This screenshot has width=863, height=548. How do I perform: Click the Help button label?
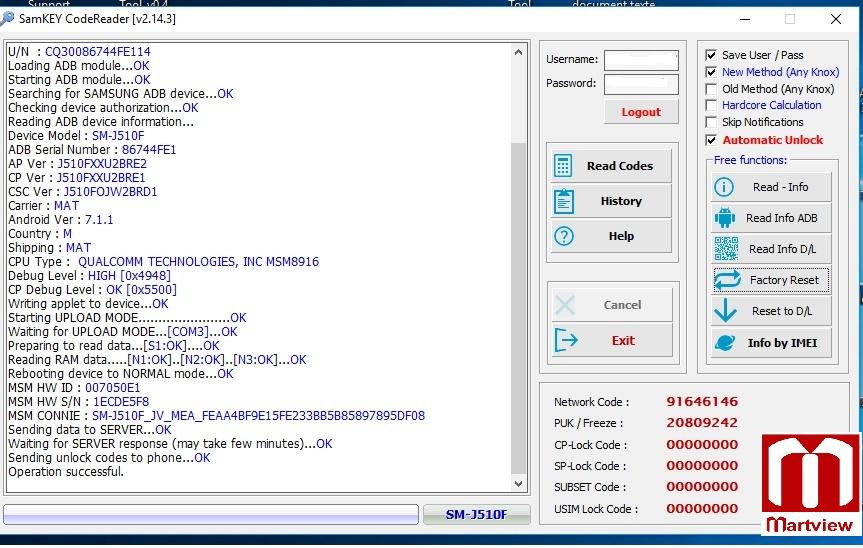(x=621, y=236)
